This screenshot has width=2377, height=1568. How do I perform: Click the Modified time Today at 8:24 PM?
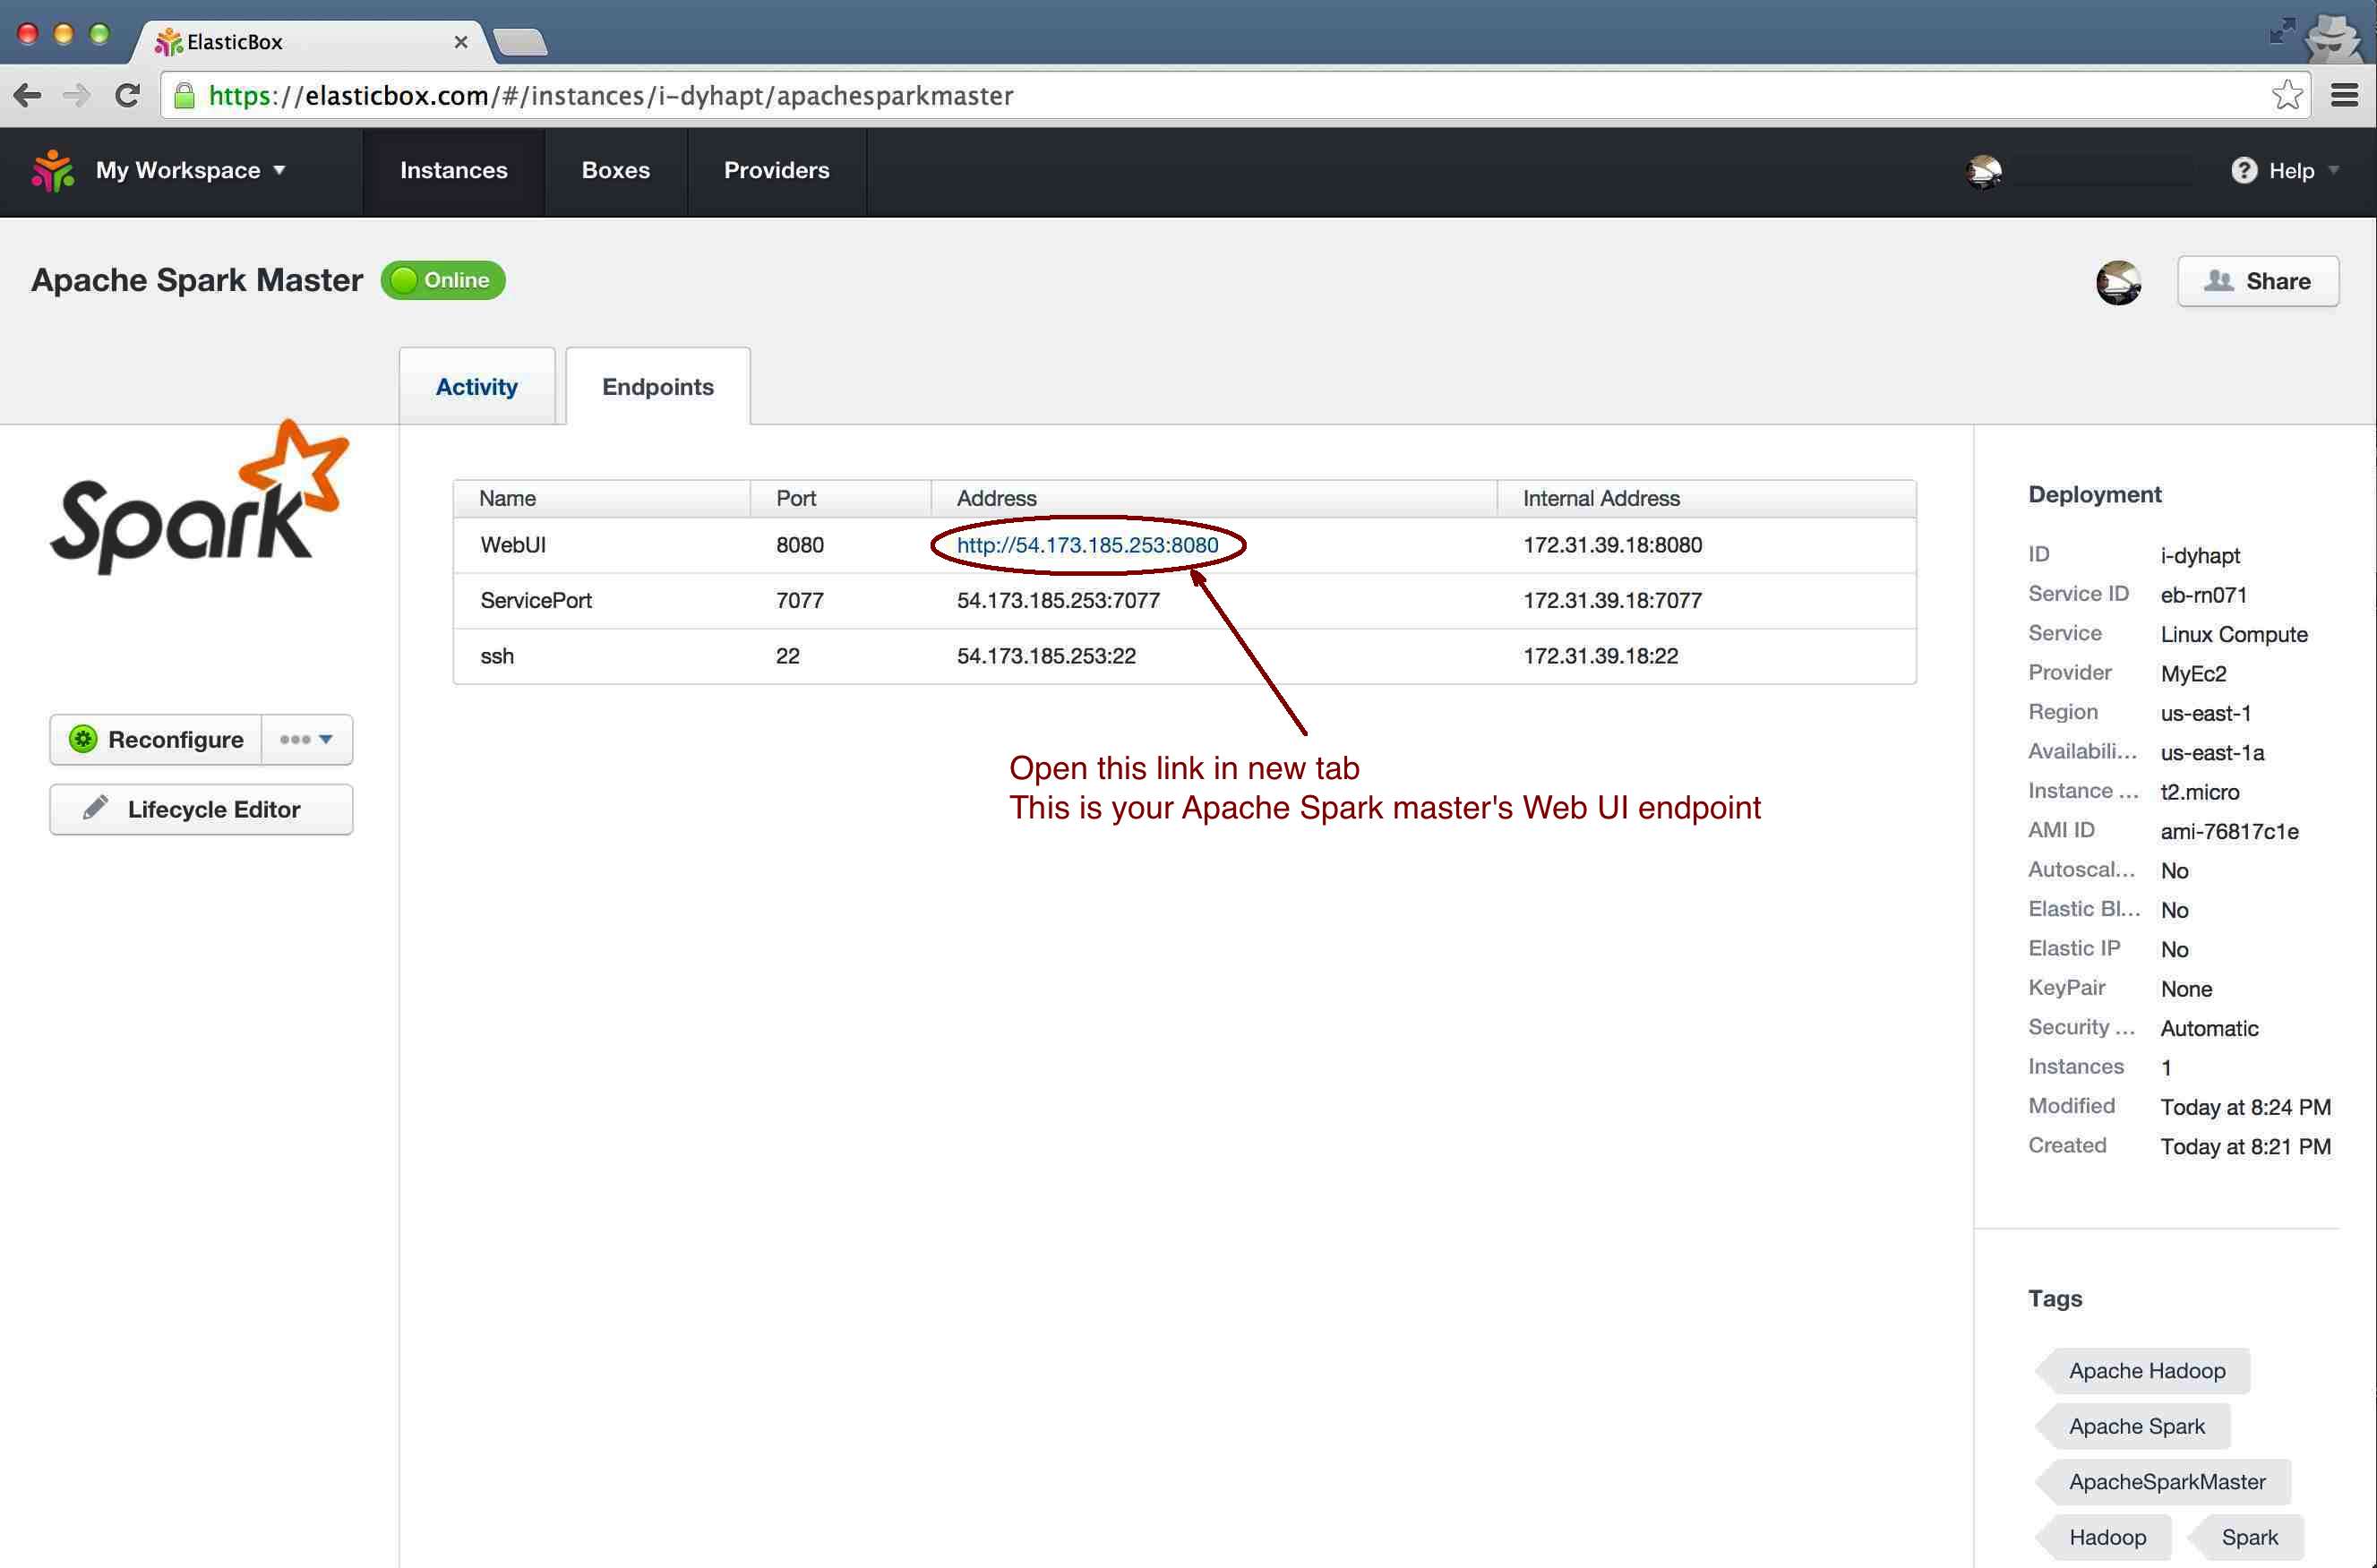point(2245,1107)
